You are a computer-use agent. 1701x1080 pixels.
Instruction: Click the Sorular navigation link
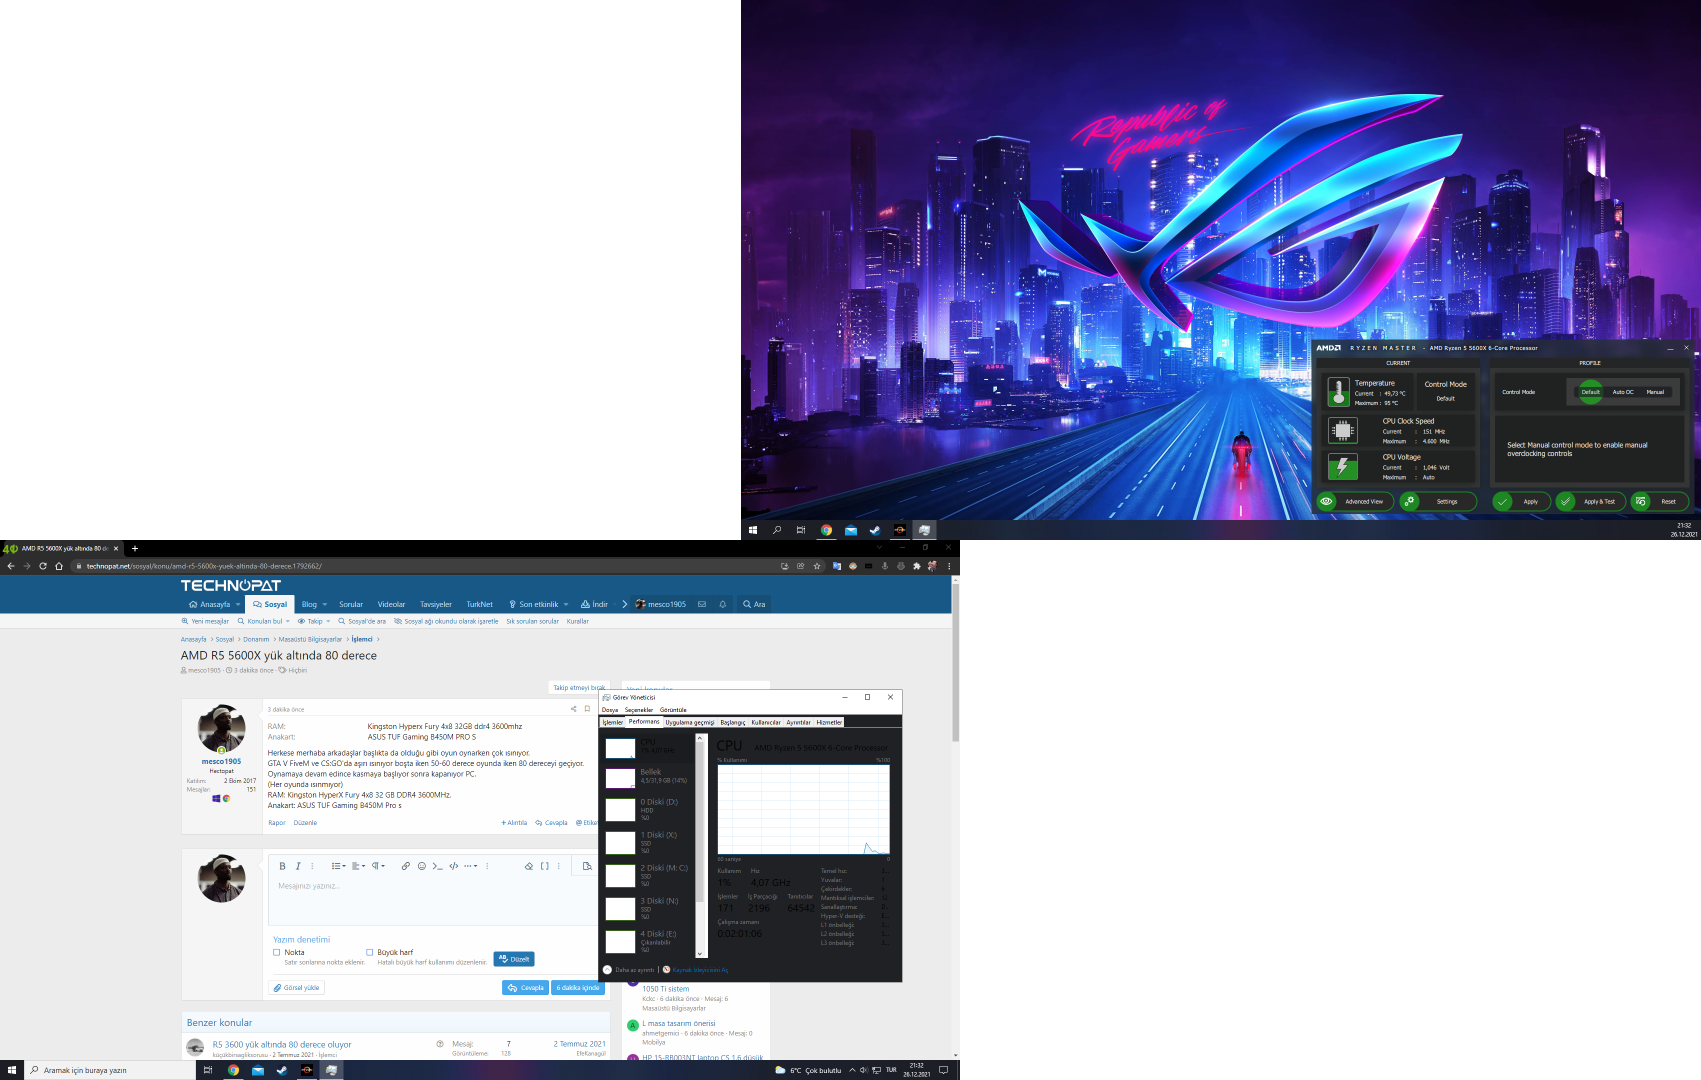[x=351, y=605]
